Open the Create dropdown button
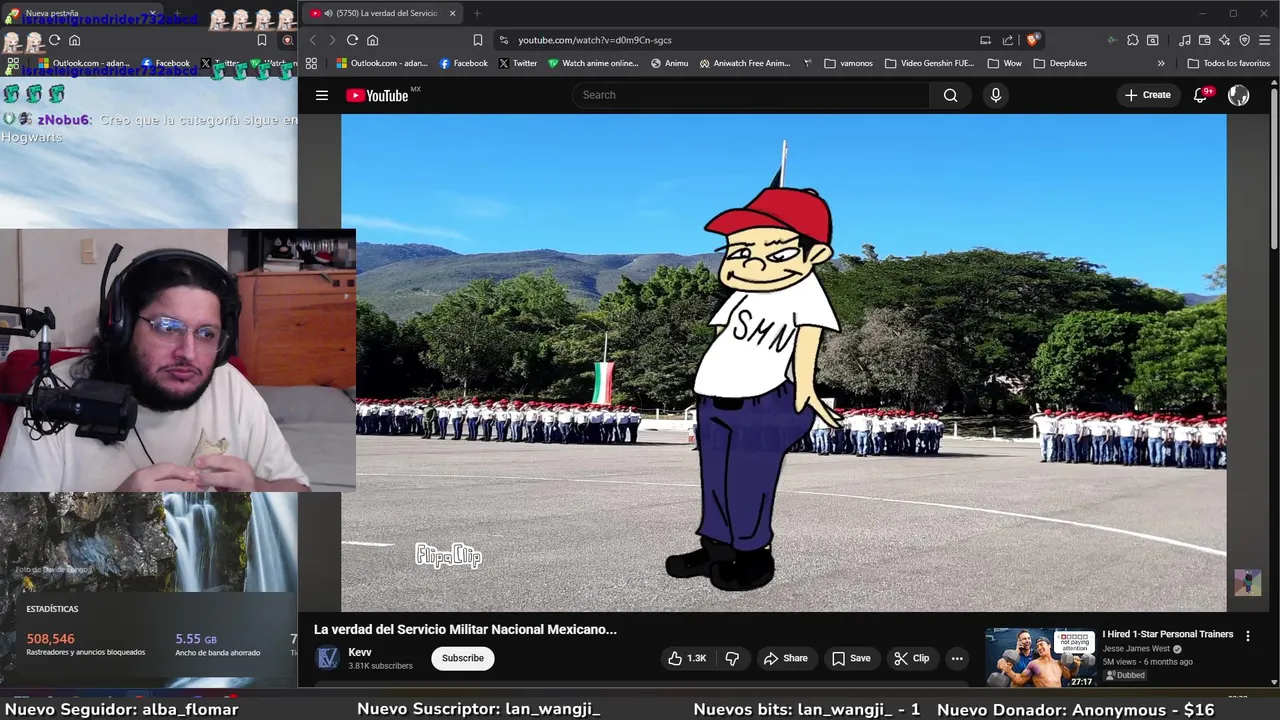Image resolution: width=1280 pixels, height=720 pixels. tap(1147, 95)
